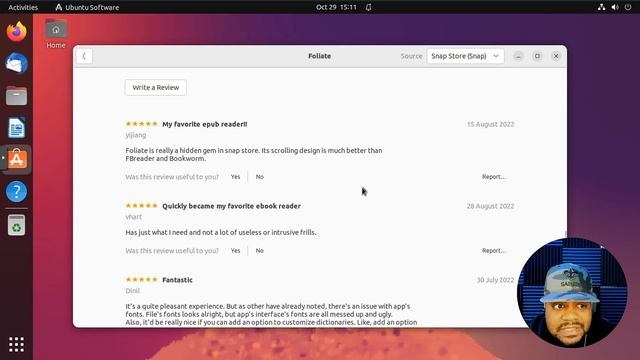Screen dimensions: 640x360
Task: Click the text 'Has just what I need'
Action: coord(221,232)
